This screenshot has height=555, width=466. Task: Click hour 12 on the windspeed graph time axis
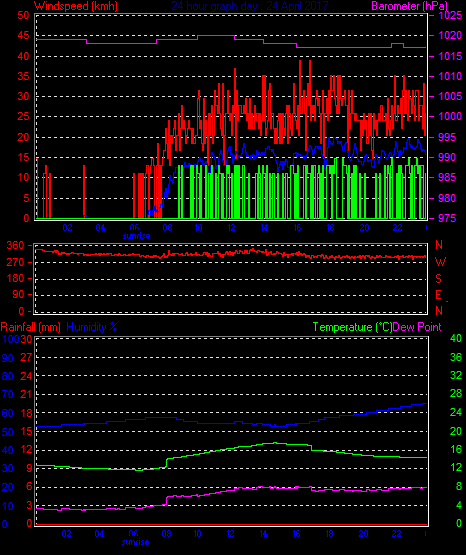(231, 228)
